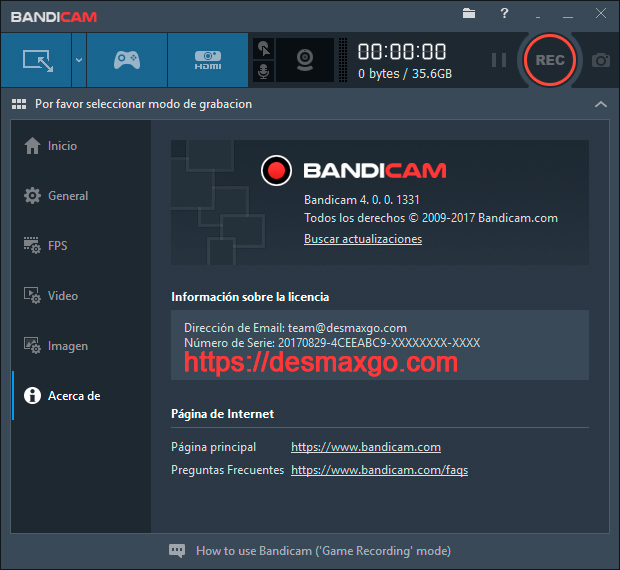Open https://www.bandicam.com link
The image size is (620, 570).
366,447
